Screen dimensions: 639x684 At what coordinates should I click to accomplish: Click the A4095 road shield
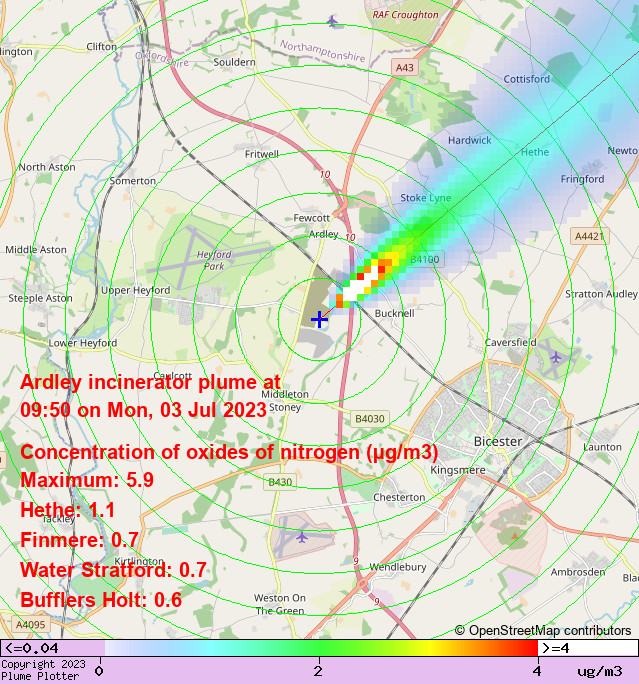pyautogui.click(x=31, y=625)
